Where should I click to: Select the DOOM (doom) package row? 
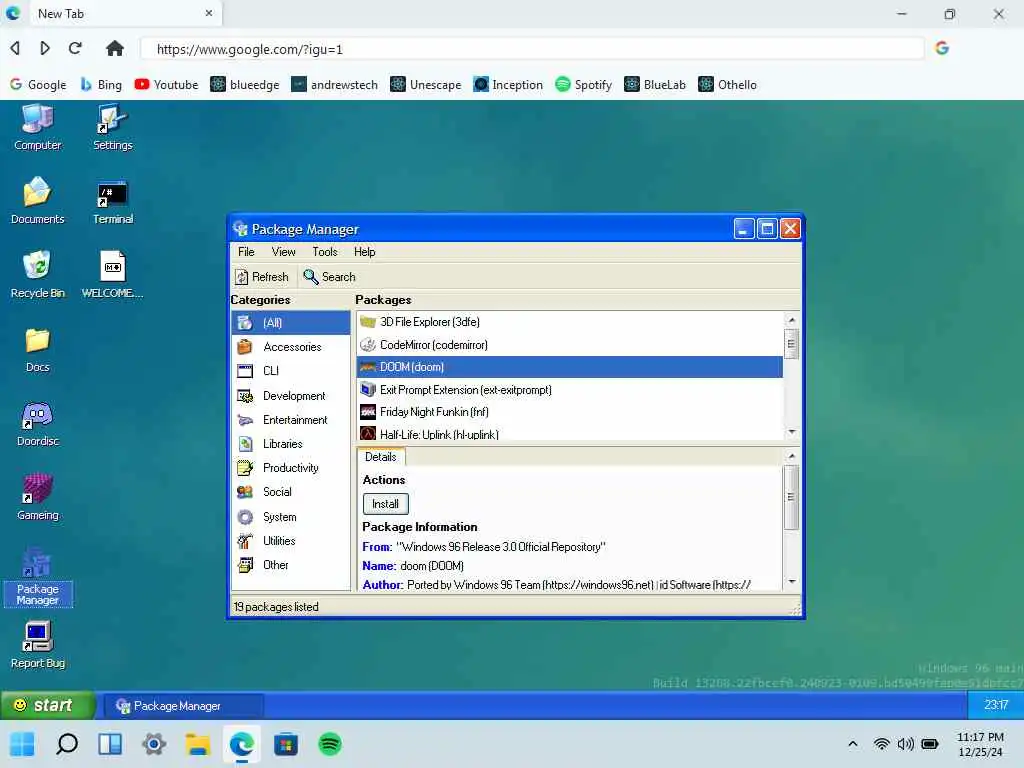click(x=569, y=367)
